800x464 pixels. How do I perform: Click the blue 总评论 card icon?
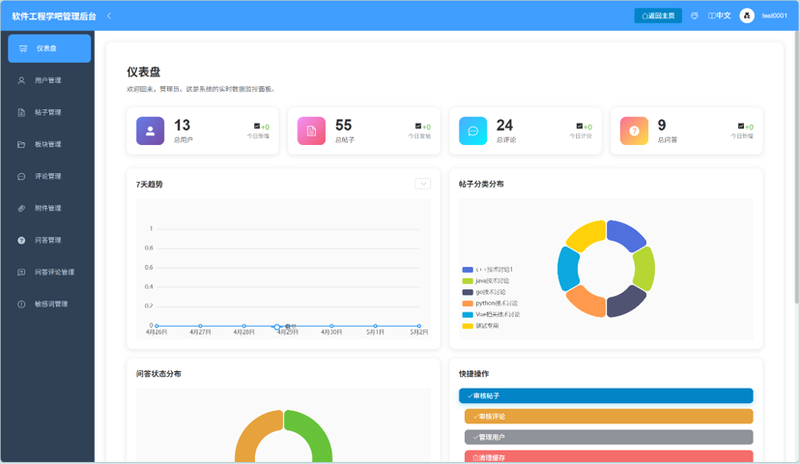tap(473, 131)
